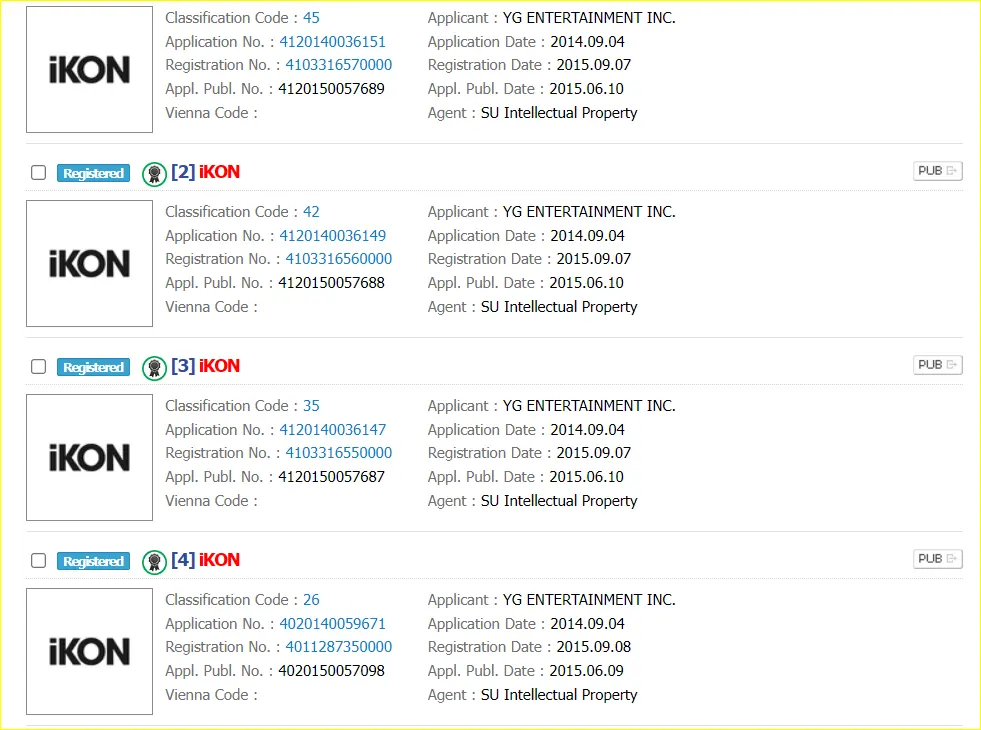Click classification code 35 link
The height and width of the screenshot is (730, 981).
(x=311, y=406)
